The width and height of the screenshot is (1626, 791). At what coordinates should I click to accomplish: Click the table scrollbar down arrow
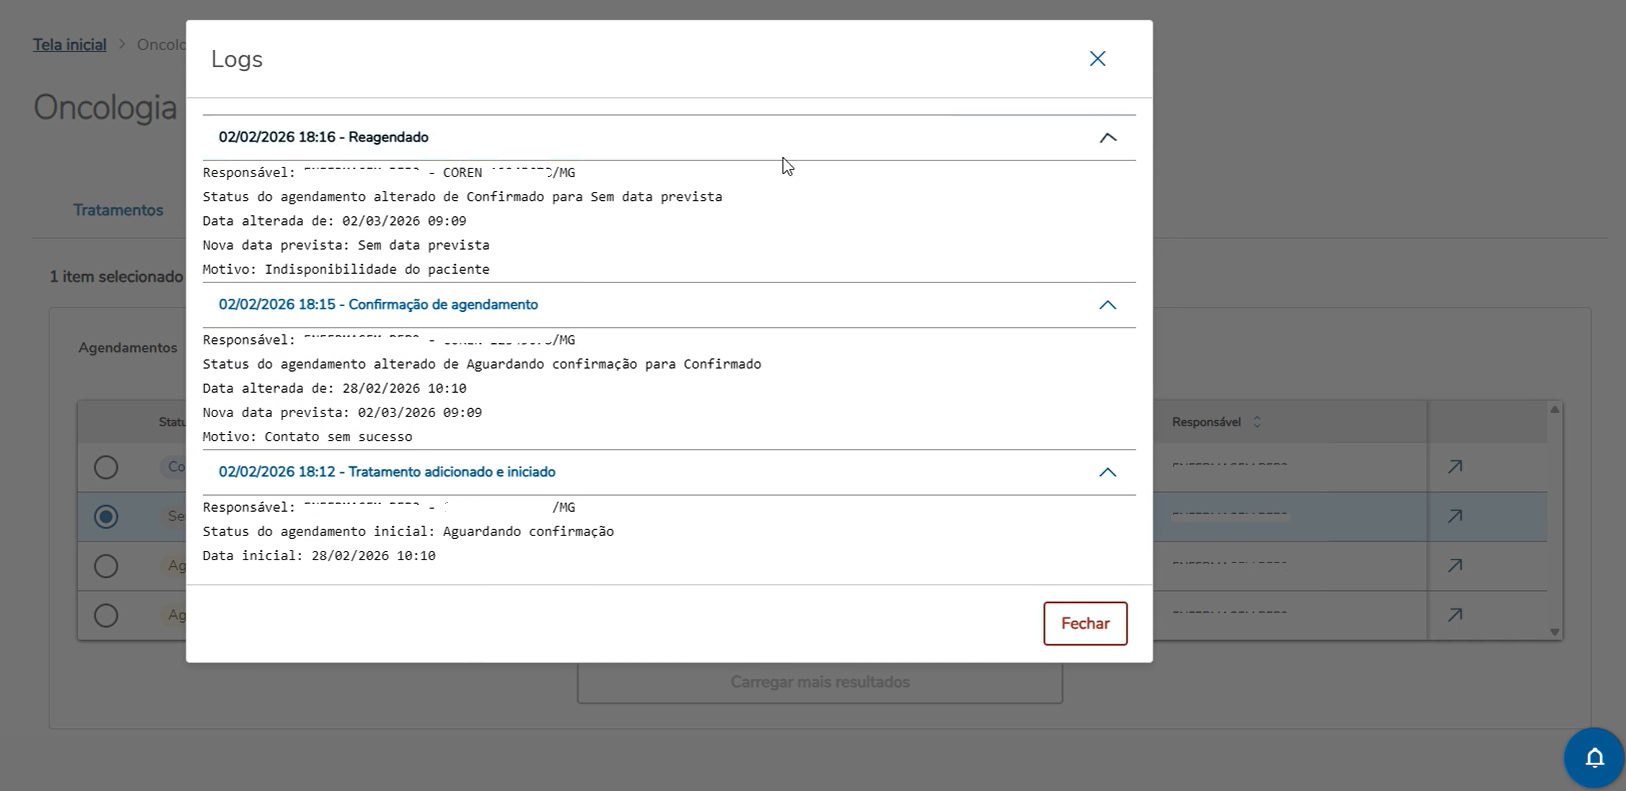coord(1554,632)
